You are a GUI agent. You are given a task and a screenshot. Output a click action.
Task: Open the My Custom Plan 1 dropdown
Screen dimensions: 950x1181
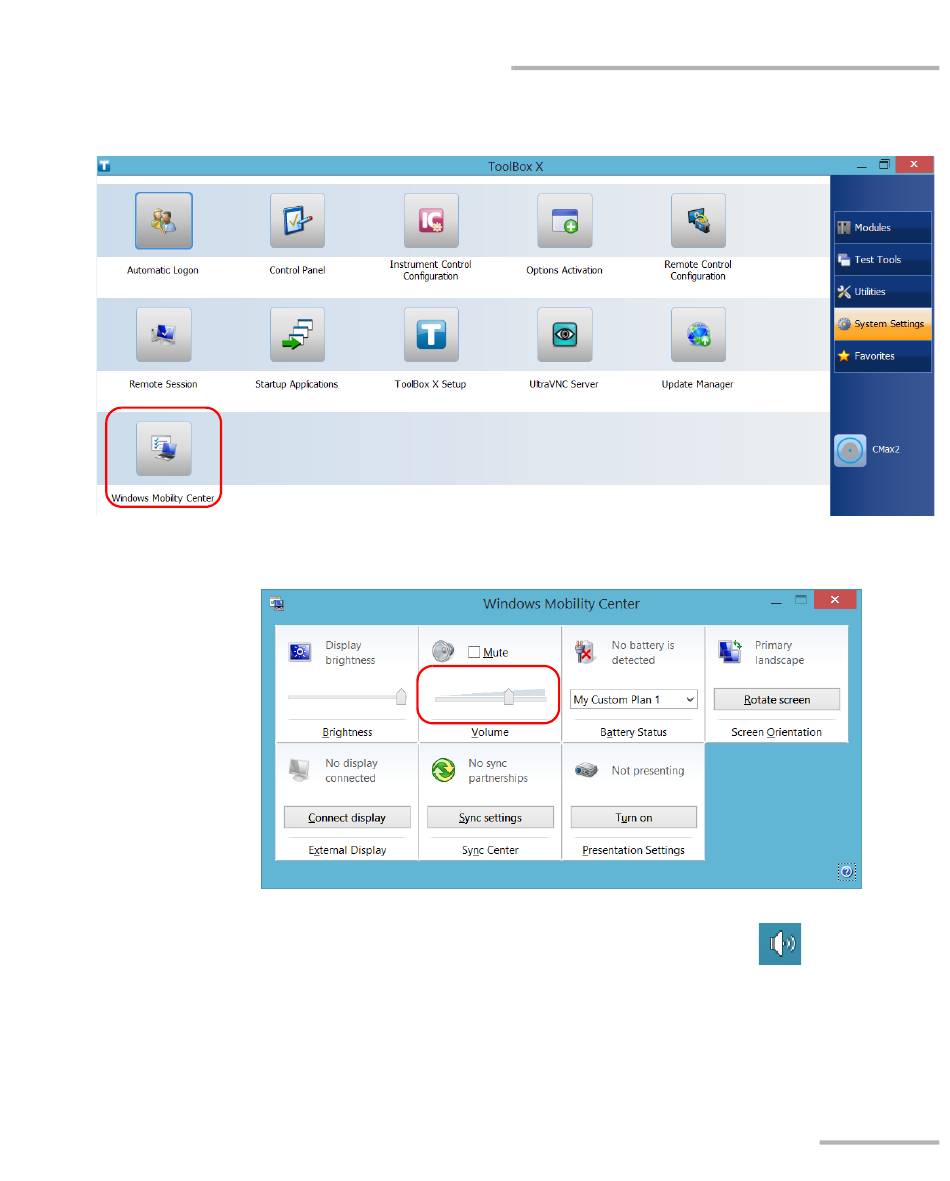pyautogui.click(x=634, y=699)
